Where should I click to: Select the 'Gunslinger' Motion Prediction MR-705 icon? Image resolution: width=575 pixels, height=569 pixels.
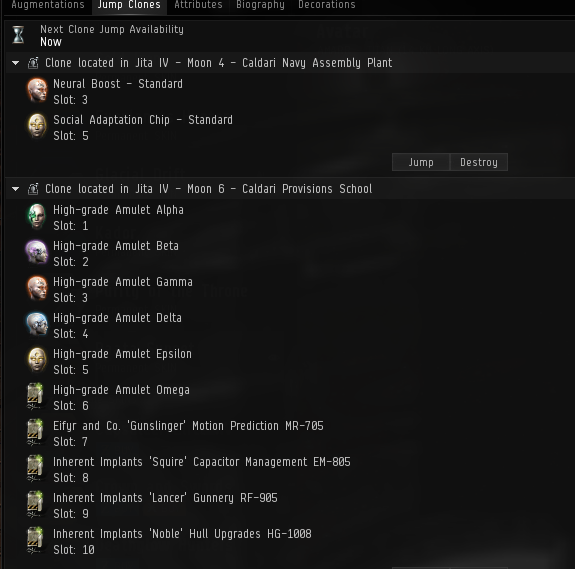pyautogui.click(x=36, y=433)
